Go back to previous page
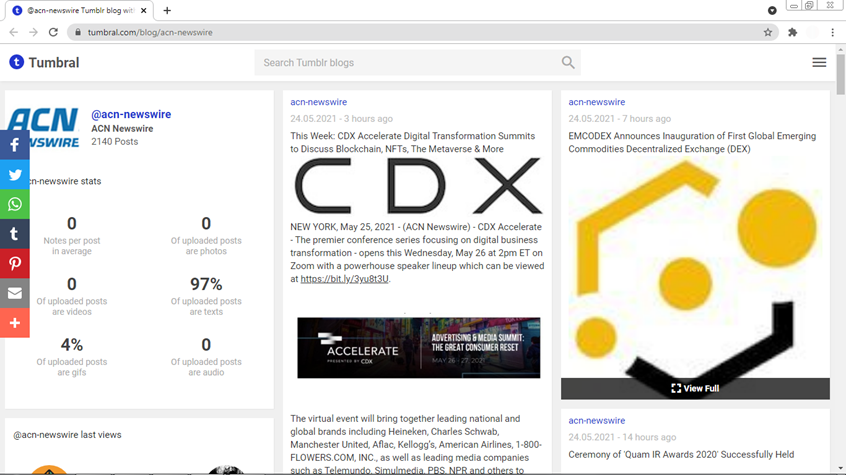Image resolution: width=846 pixels, height=475 pixels. (x=13, y=32)
